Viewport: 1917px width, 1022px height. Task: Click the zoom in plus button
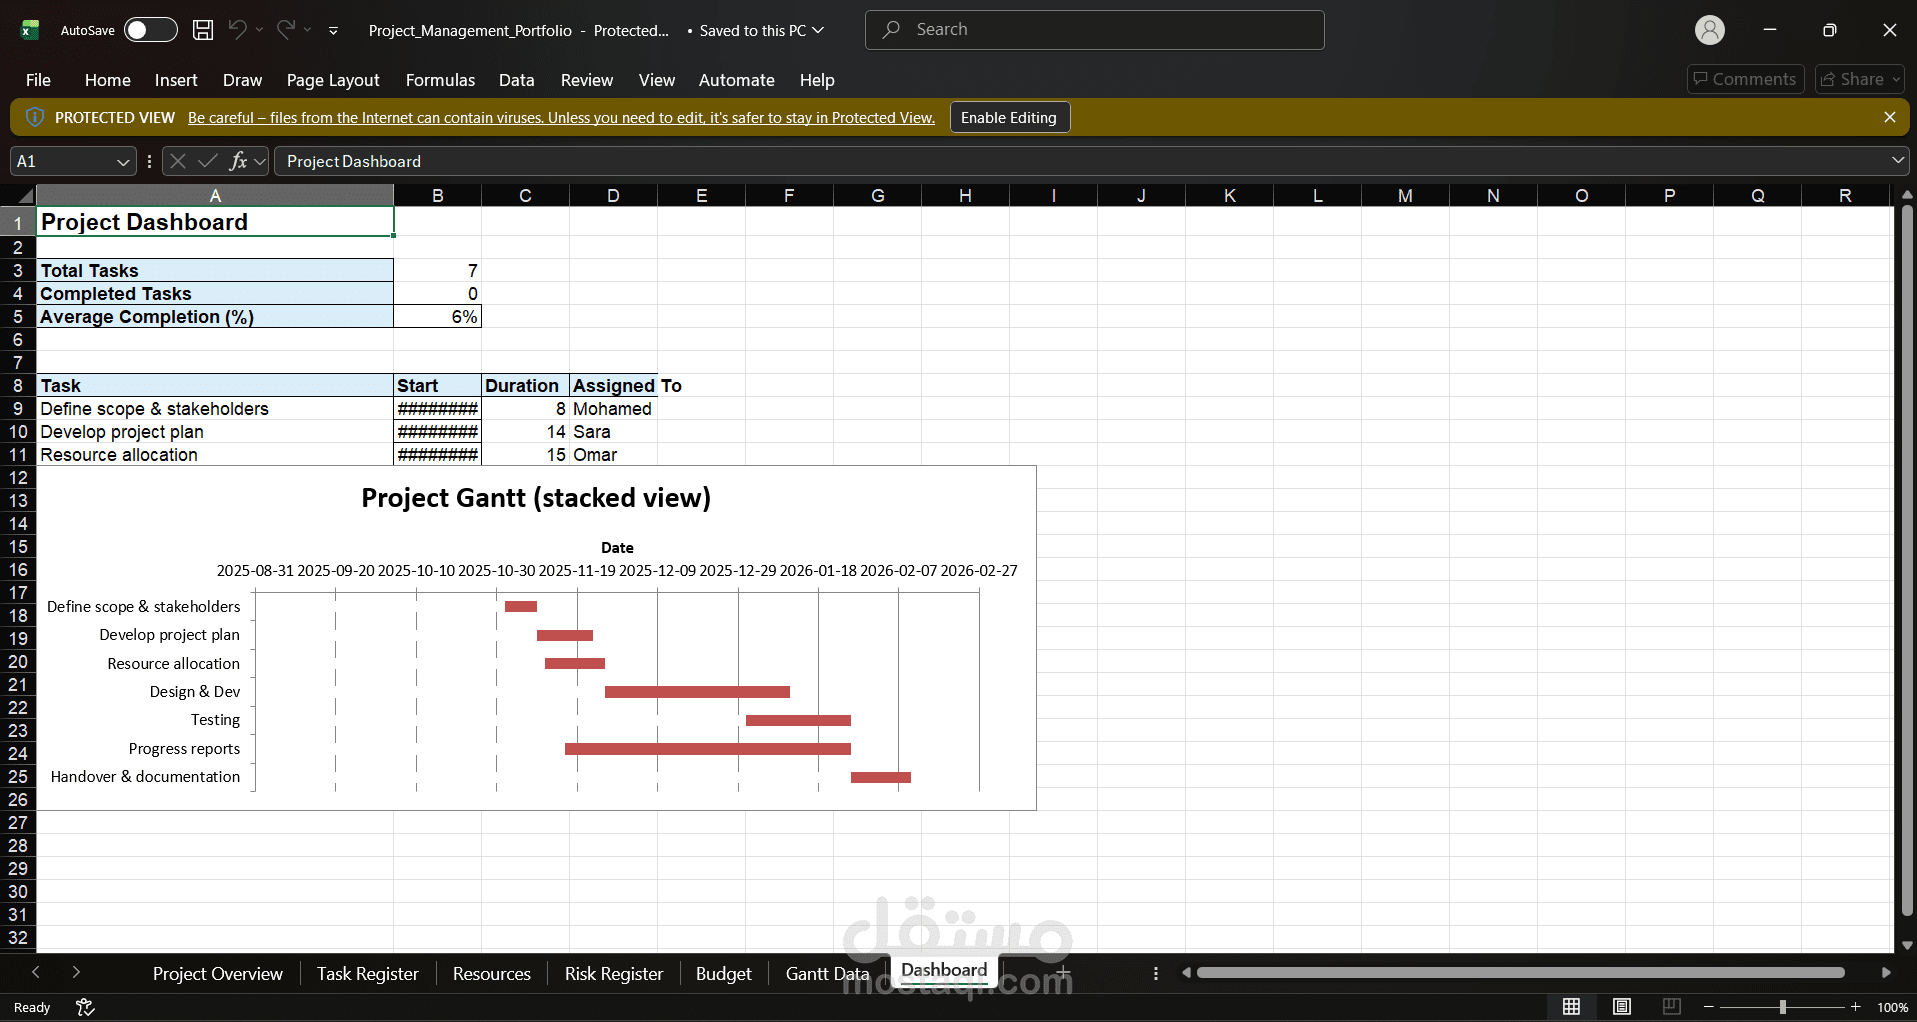(1856, 1007)
